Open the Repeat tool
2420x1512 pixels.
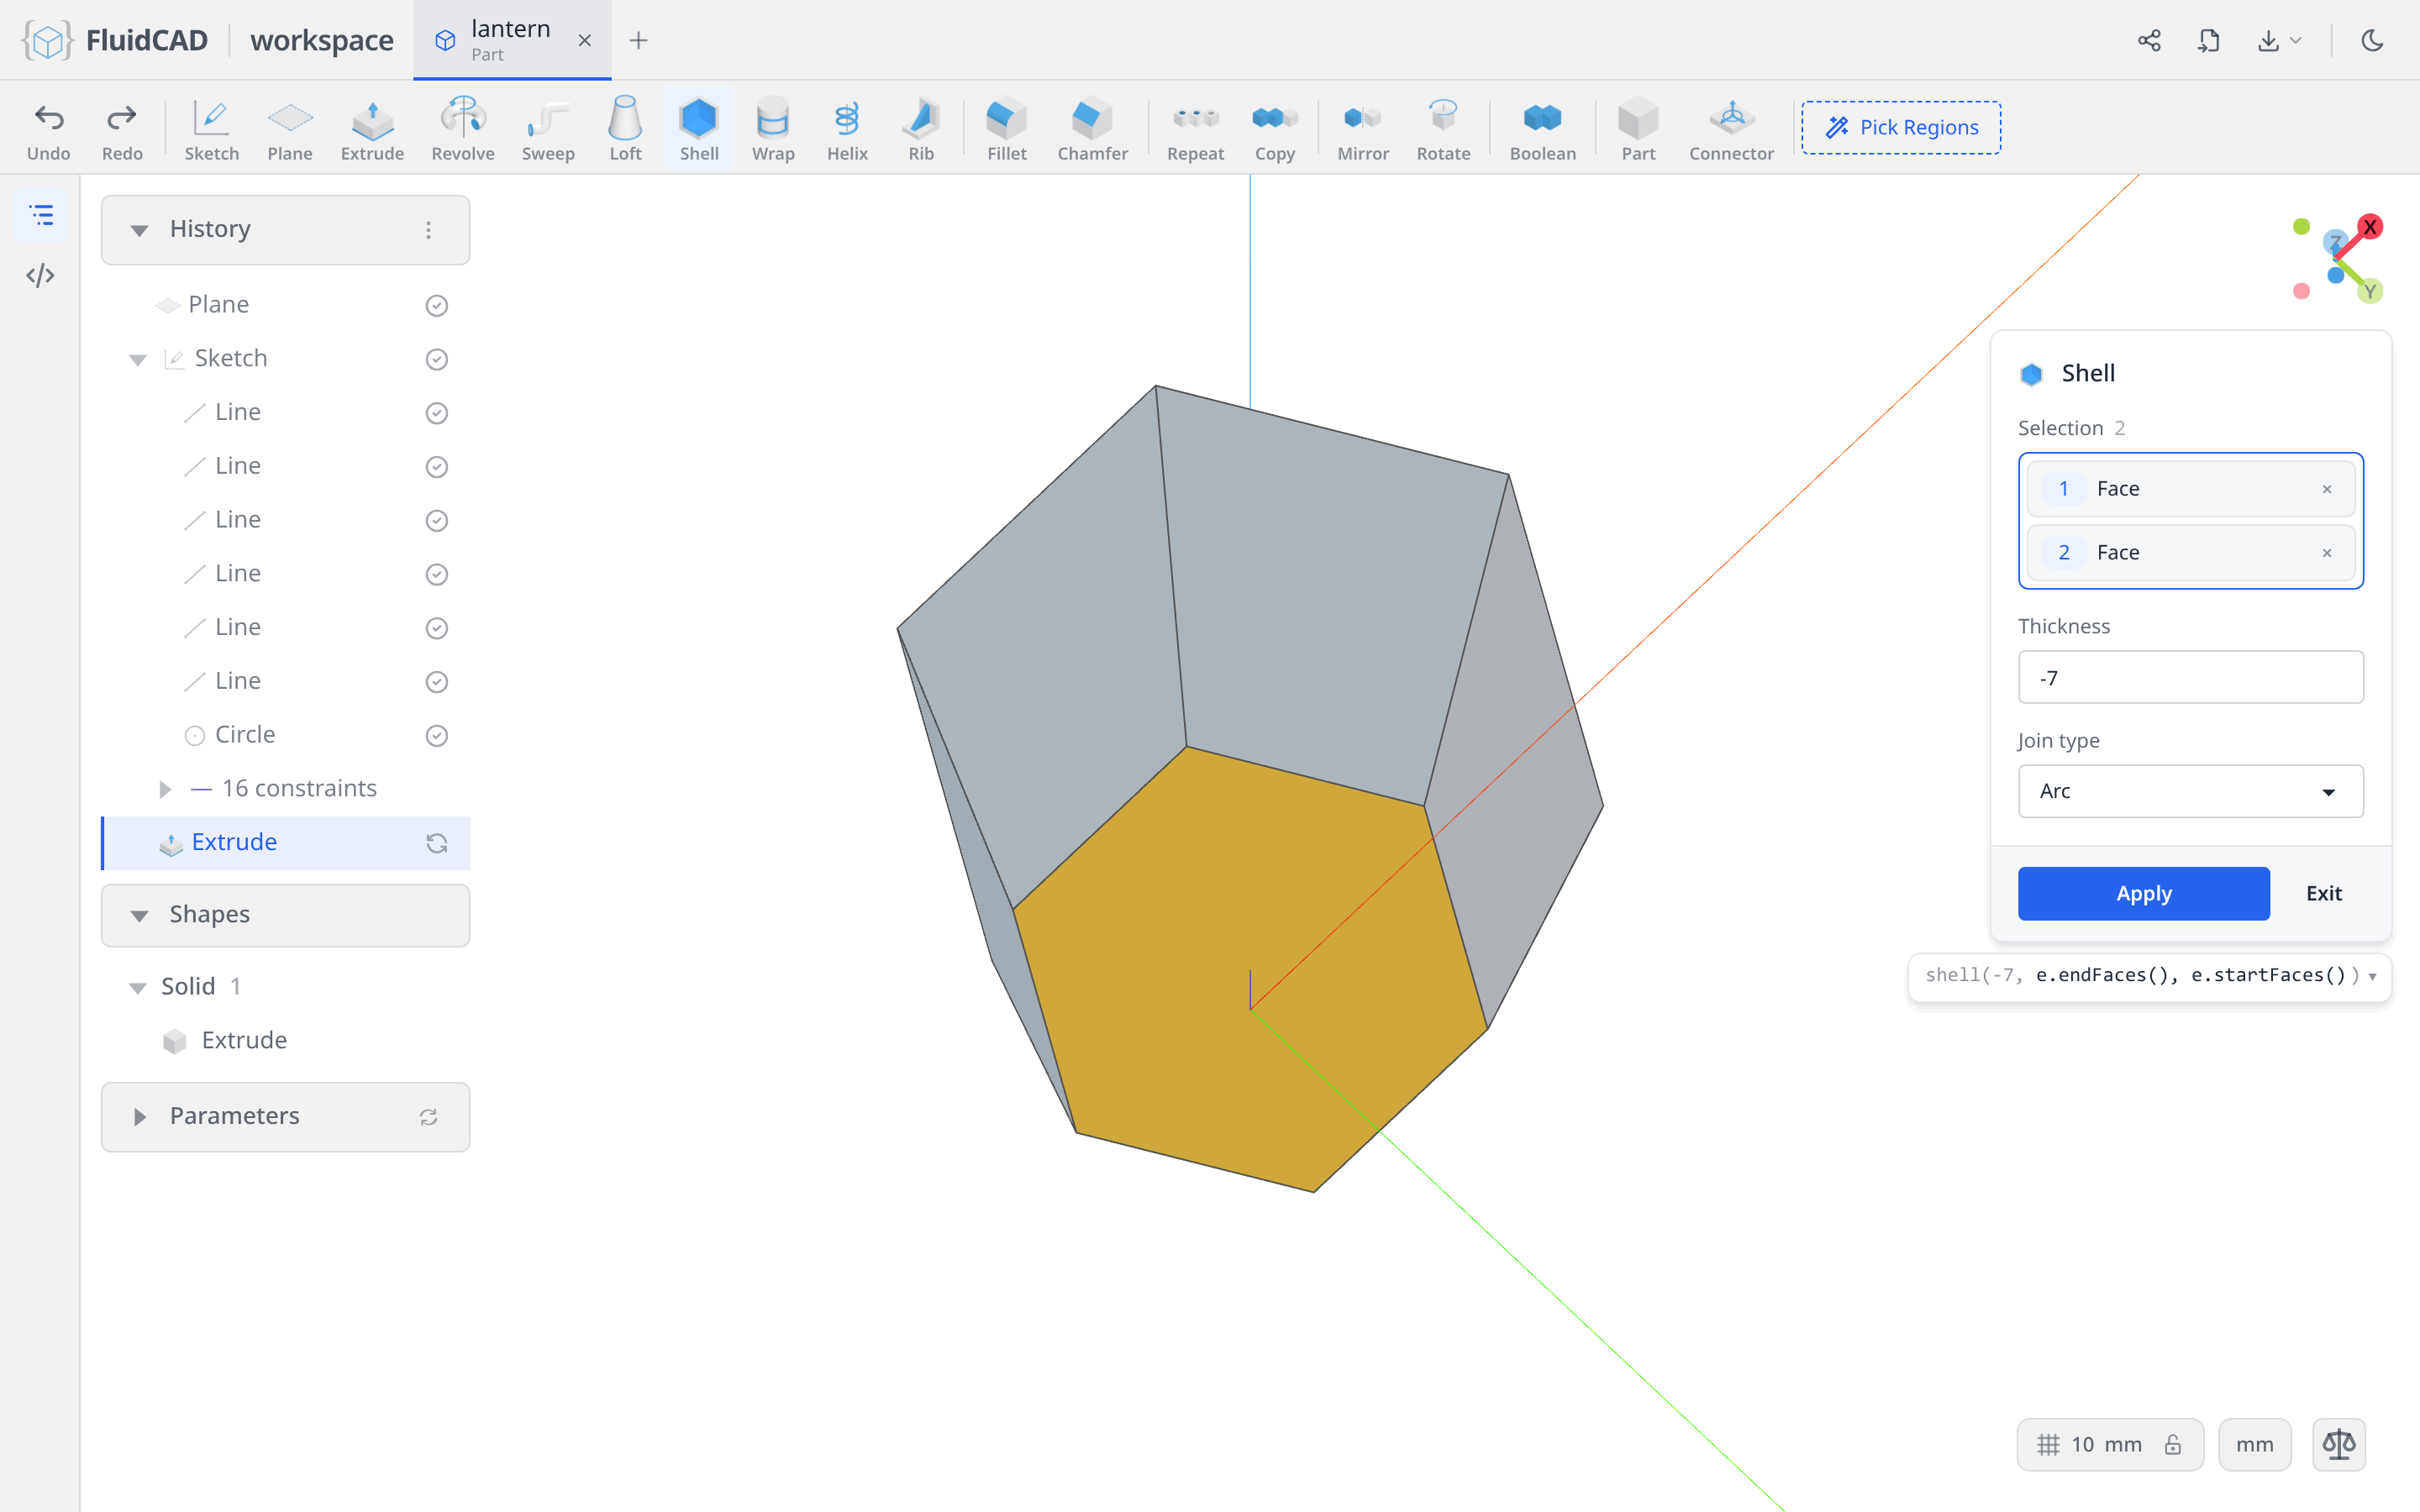tap(1195, 130)
